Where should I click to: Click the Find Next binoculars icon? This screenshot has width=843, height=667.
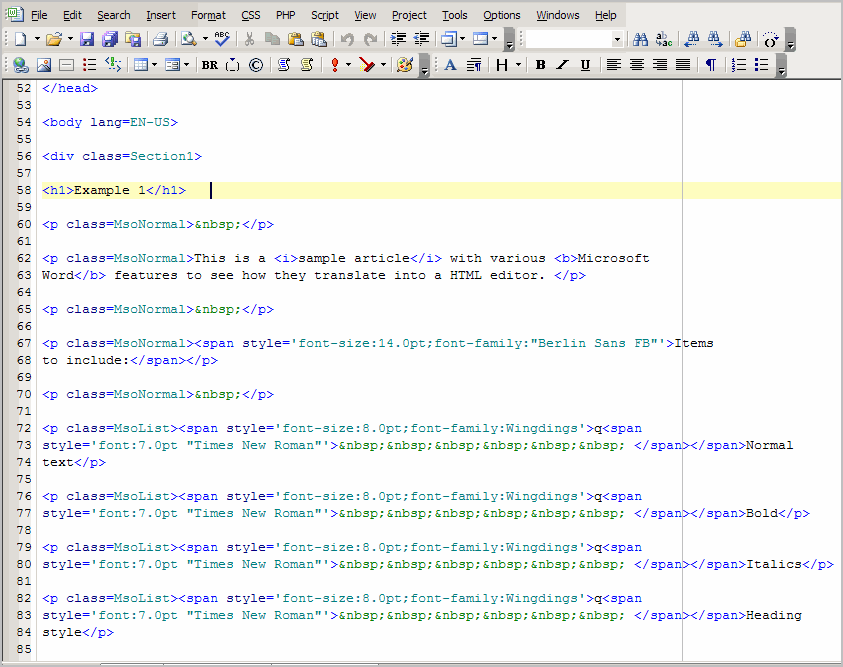pyautogui.click(x=715, y=39)
